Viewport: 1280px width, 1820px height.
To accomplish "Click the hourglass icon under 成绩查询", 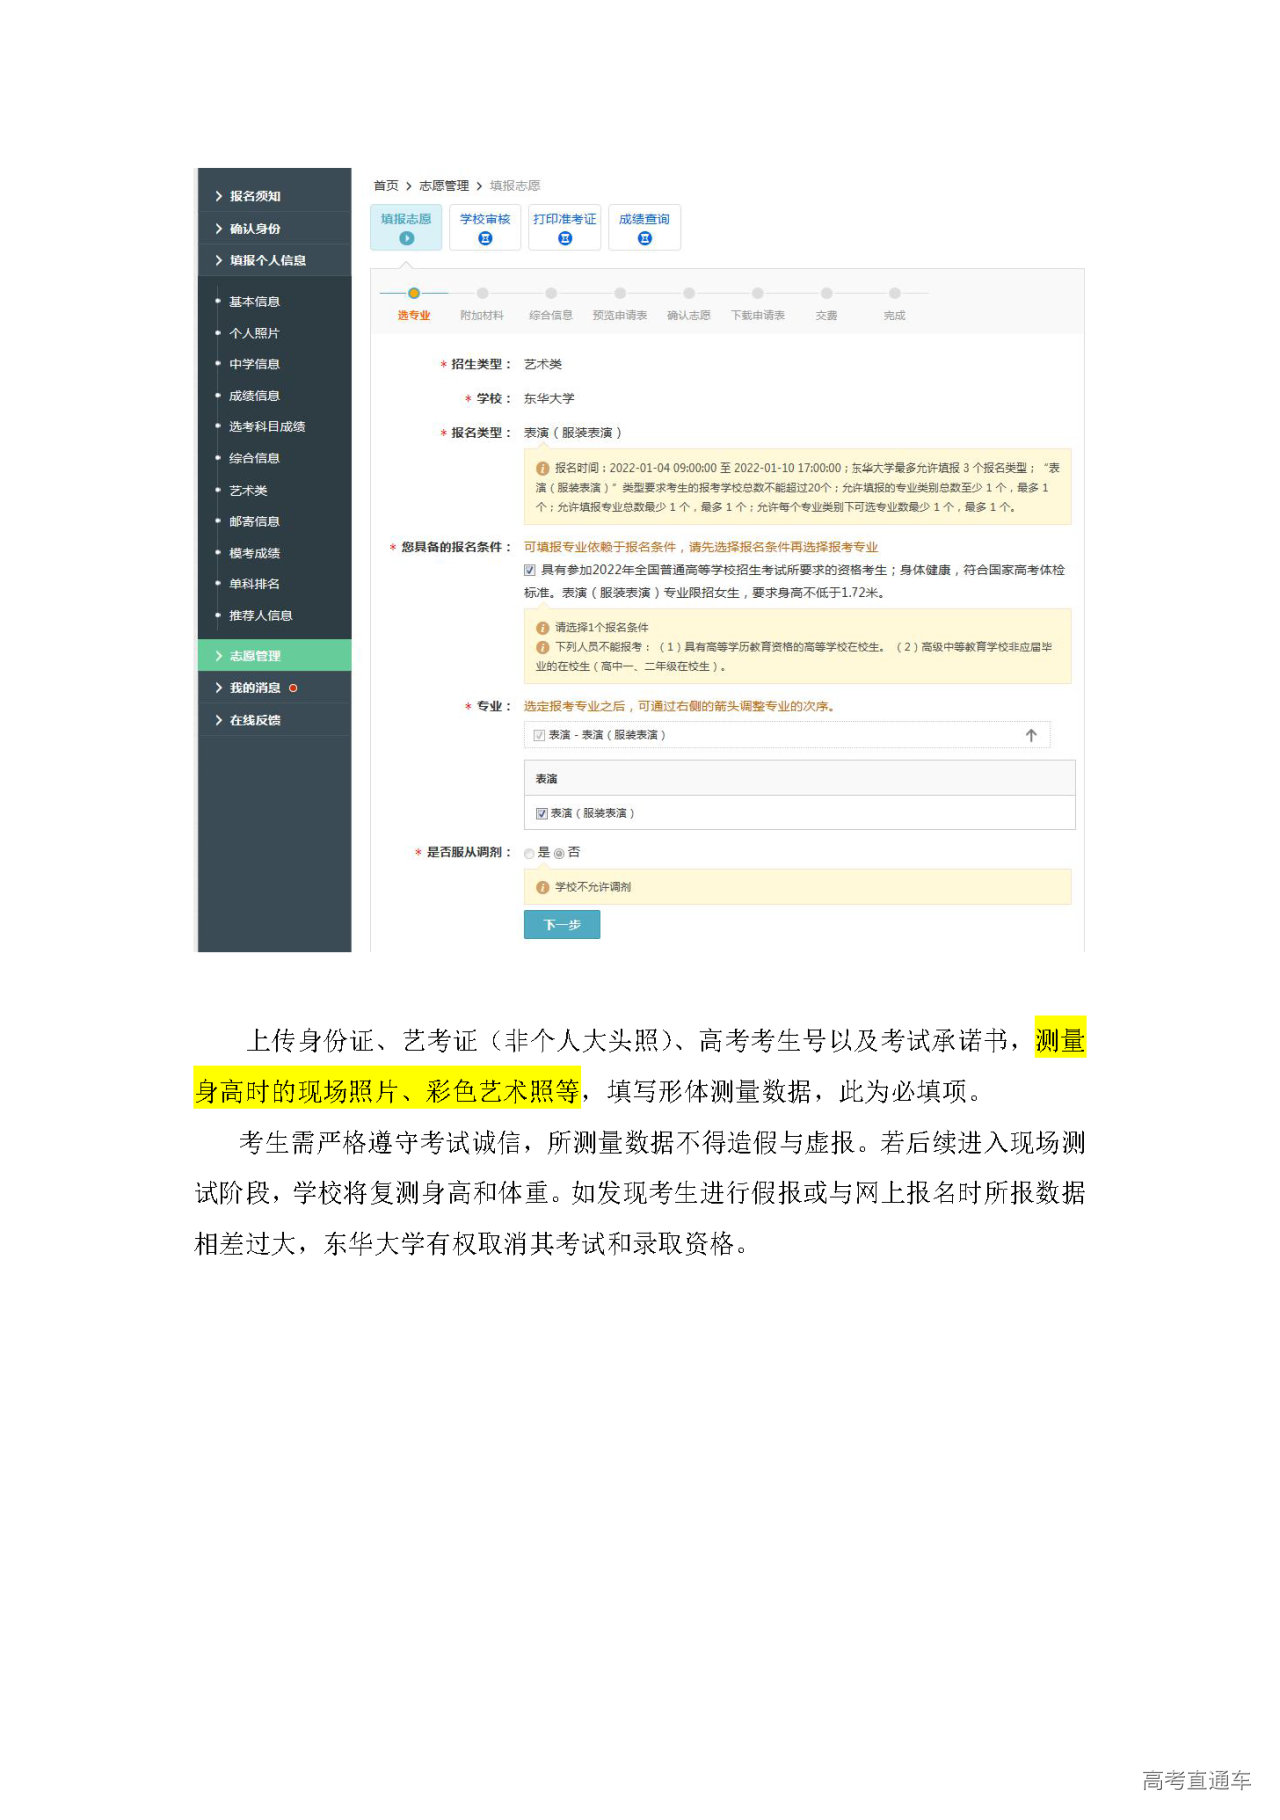I will (645, 238).
